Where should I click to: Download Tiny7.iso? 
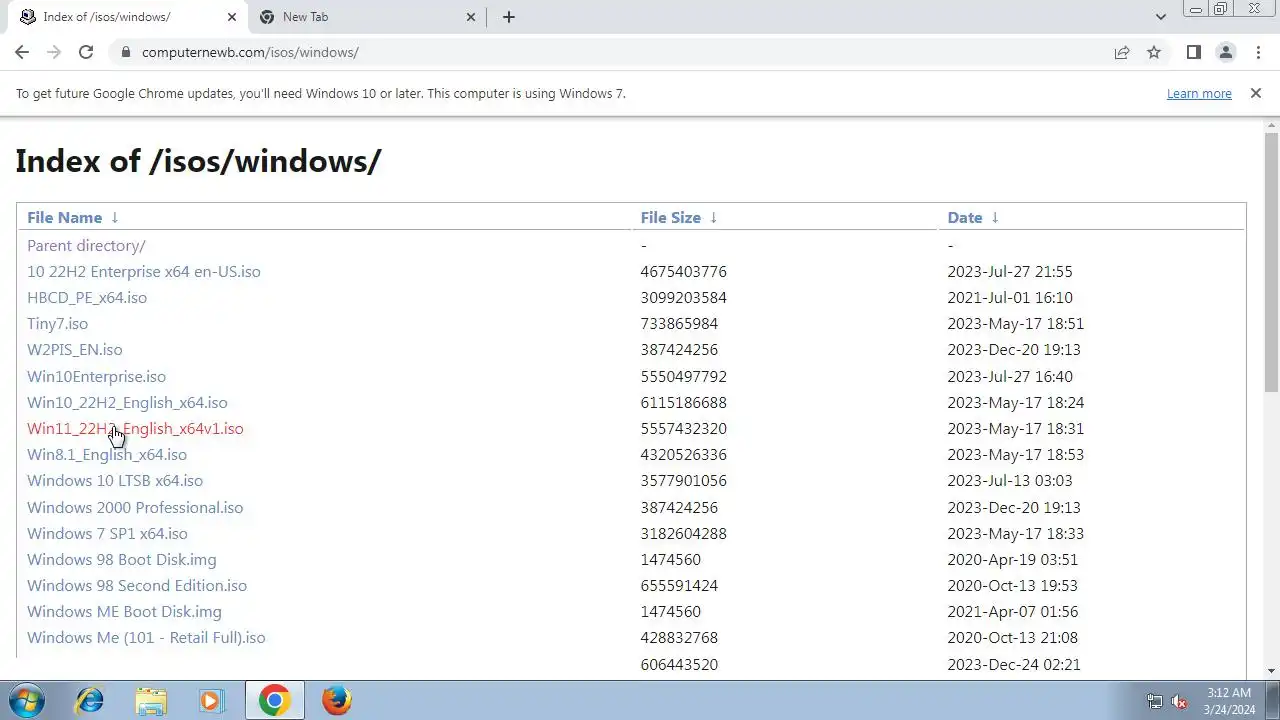pyautogui.click(x=57, y=323)
